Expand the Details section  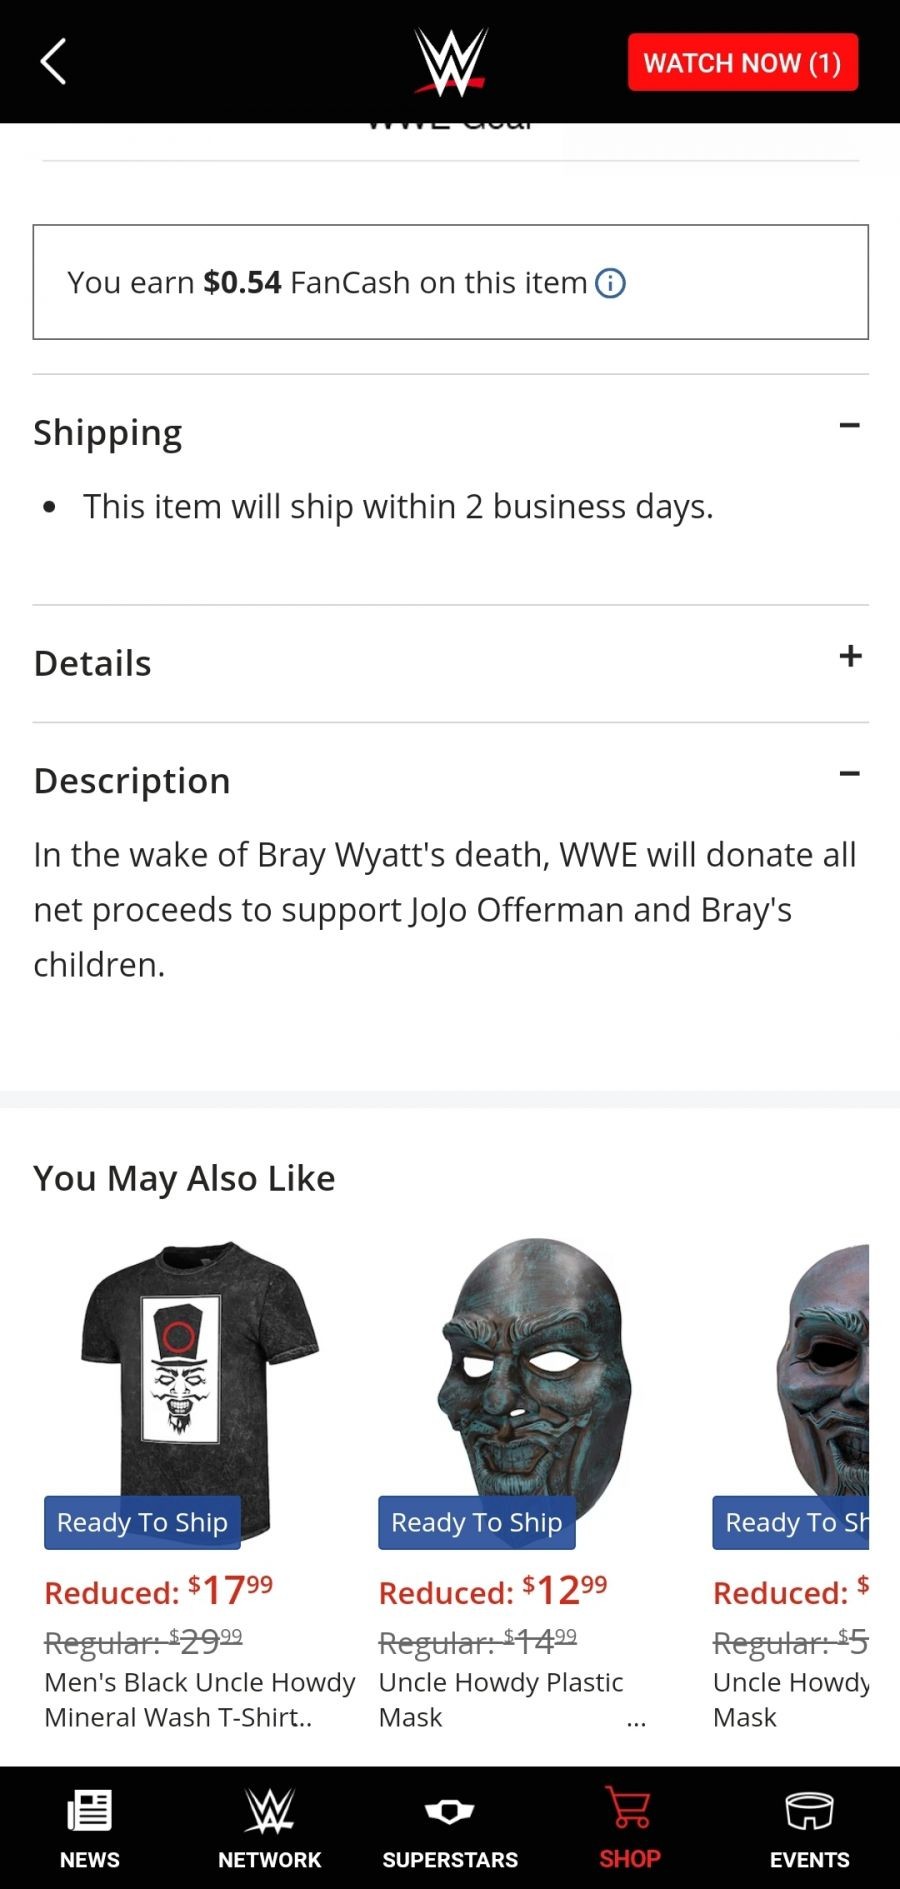tap(849, 656)
